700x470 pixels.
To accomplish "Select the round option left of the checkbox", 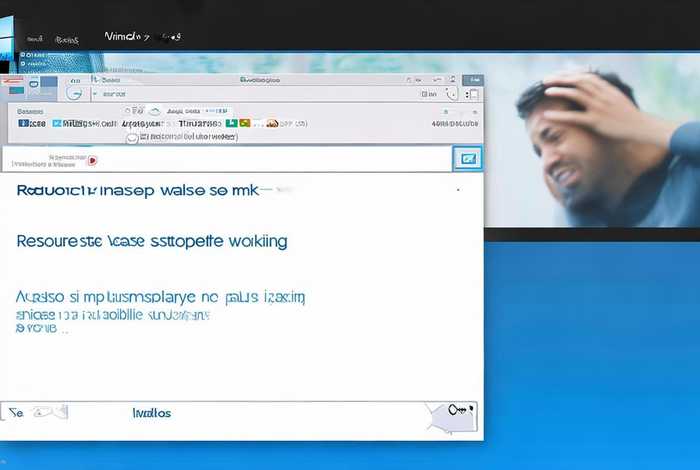I will (x=132, y=138).
